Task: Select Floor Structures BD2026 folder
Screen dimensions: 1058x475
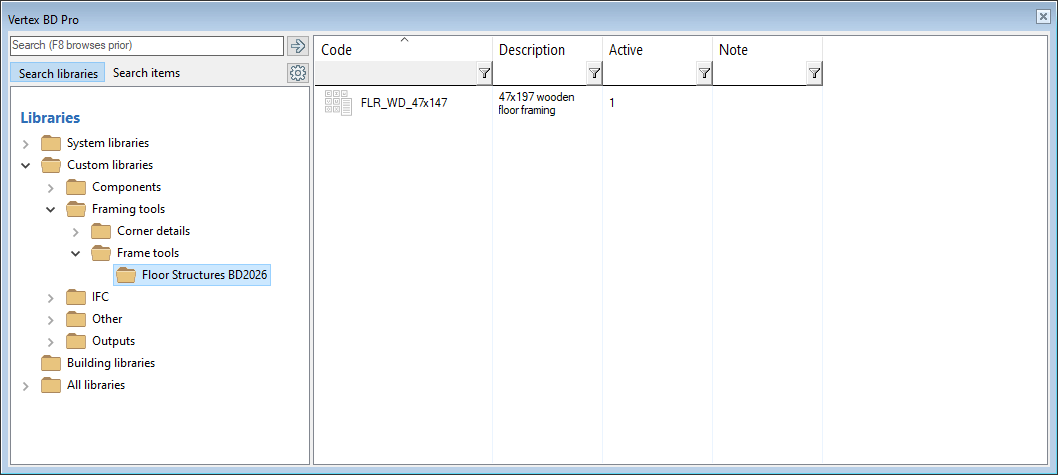Action: click(204, 275)
